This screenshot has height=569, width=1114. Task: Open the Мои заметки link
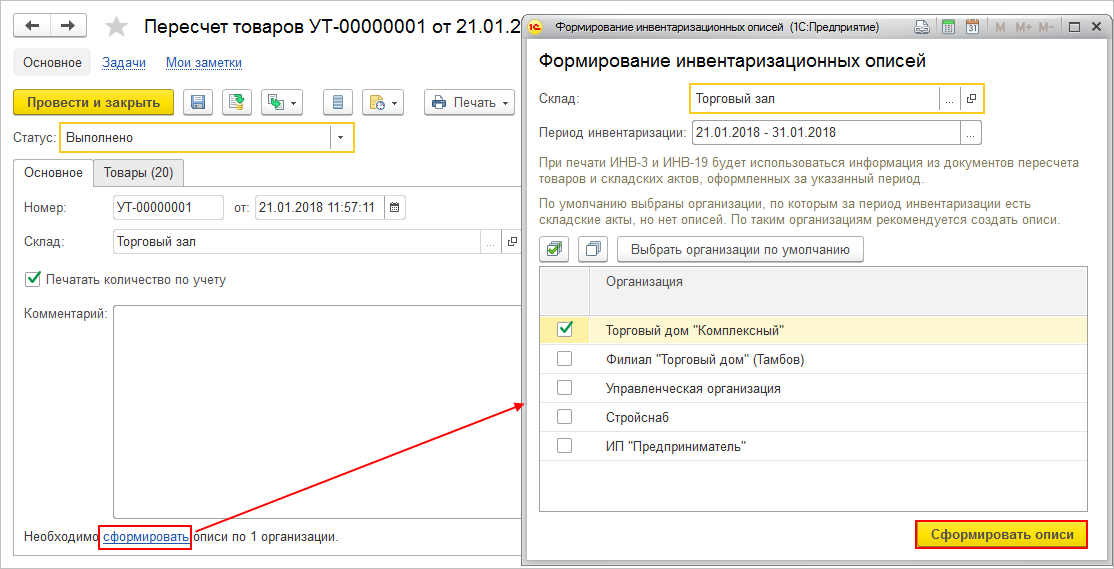coord(204,63)
